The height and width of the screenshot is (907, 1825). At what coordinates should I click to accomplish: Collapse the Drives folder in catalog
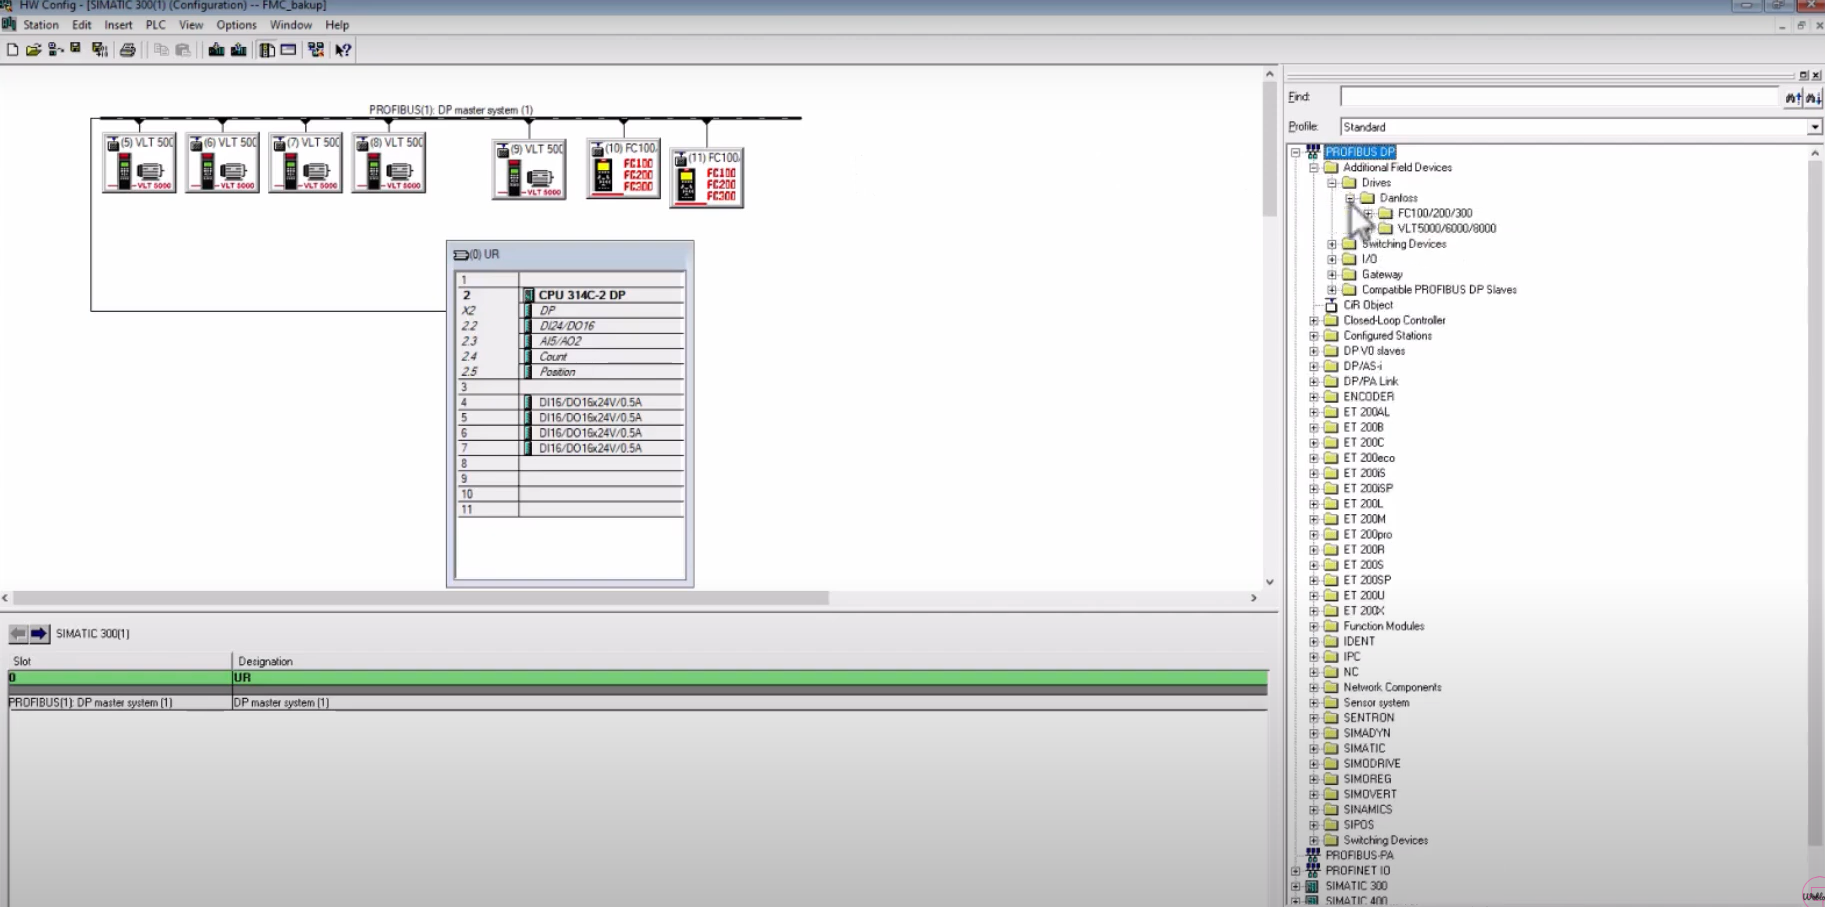tap(1332, 183)
